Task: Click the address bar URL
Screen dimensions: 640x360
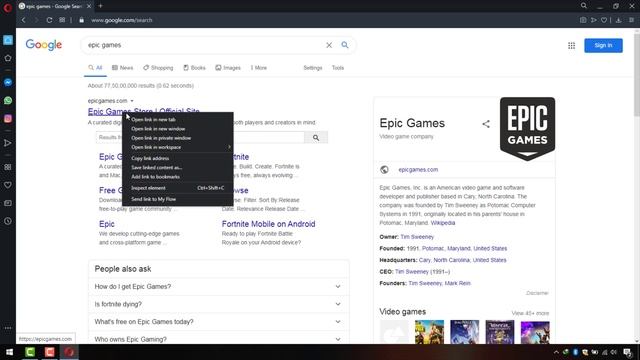Action: 122,20
